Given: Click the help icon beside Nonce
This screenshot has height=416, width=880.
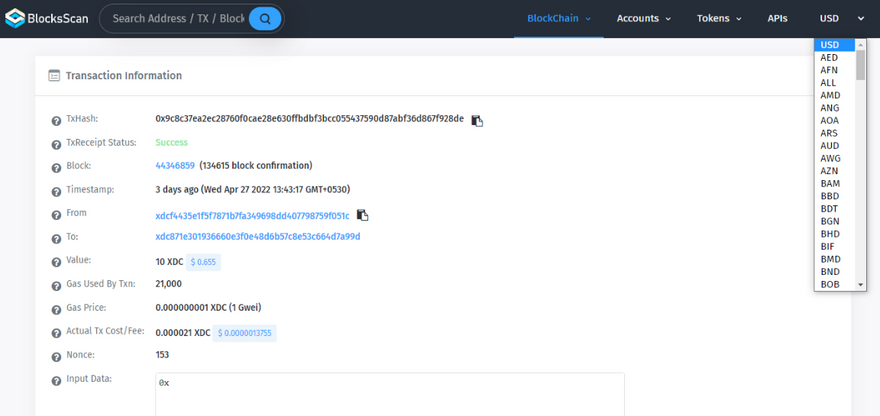Looking at the screenshot, I should coord(57,356).
